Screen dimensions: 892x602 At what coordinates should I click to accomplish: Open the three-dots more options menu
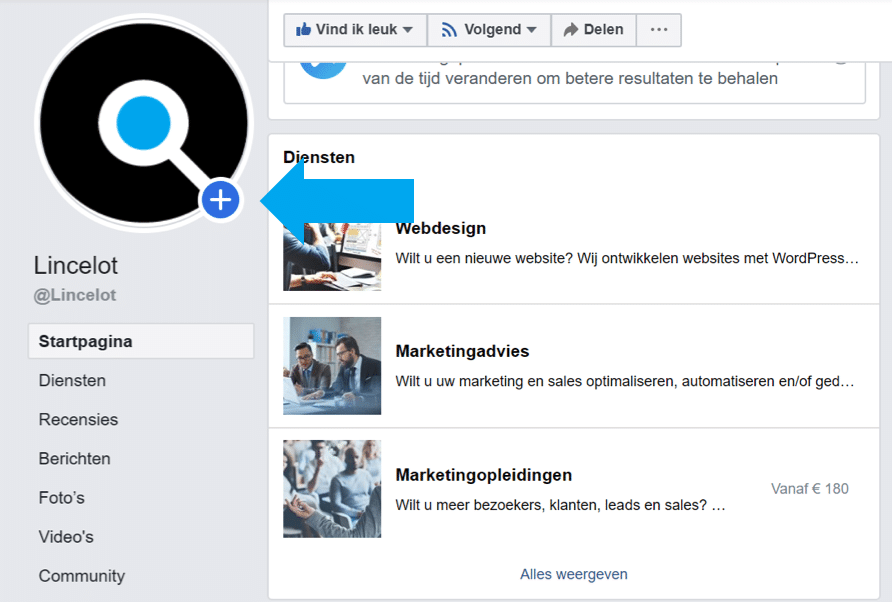click(x=659, y=30)
